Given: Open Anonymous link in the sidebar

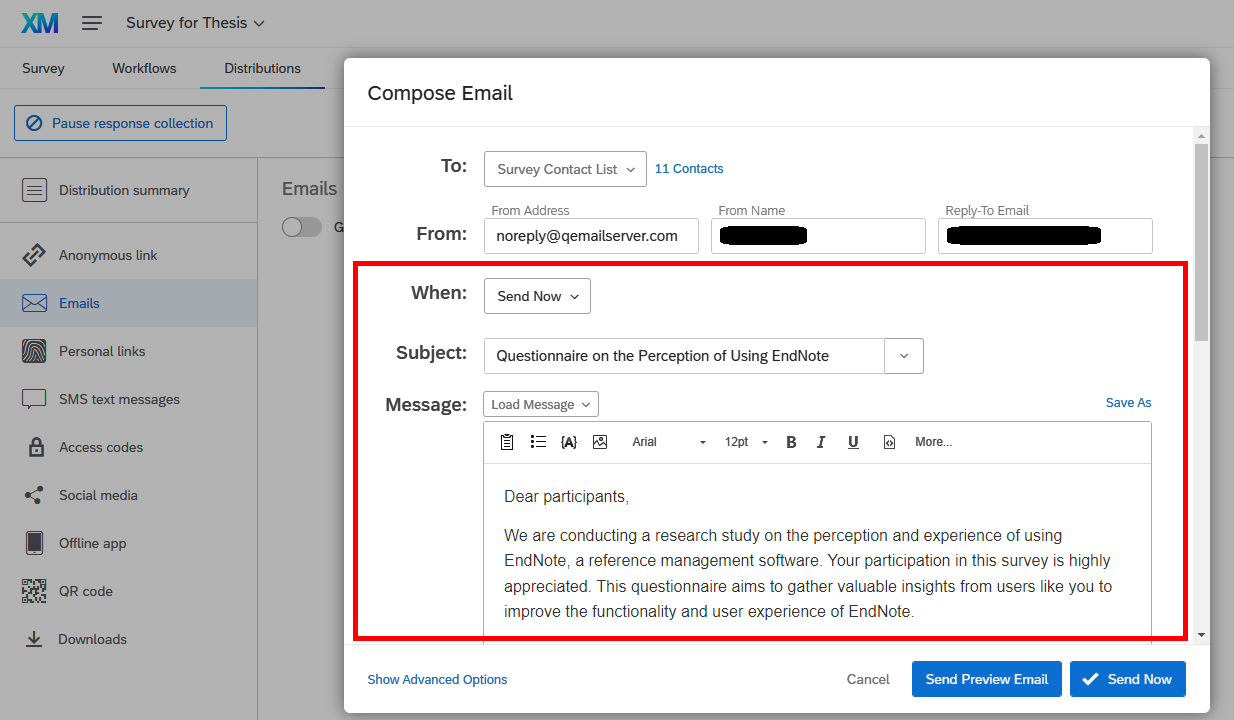Looking at the screenshot, I should 108,255.
